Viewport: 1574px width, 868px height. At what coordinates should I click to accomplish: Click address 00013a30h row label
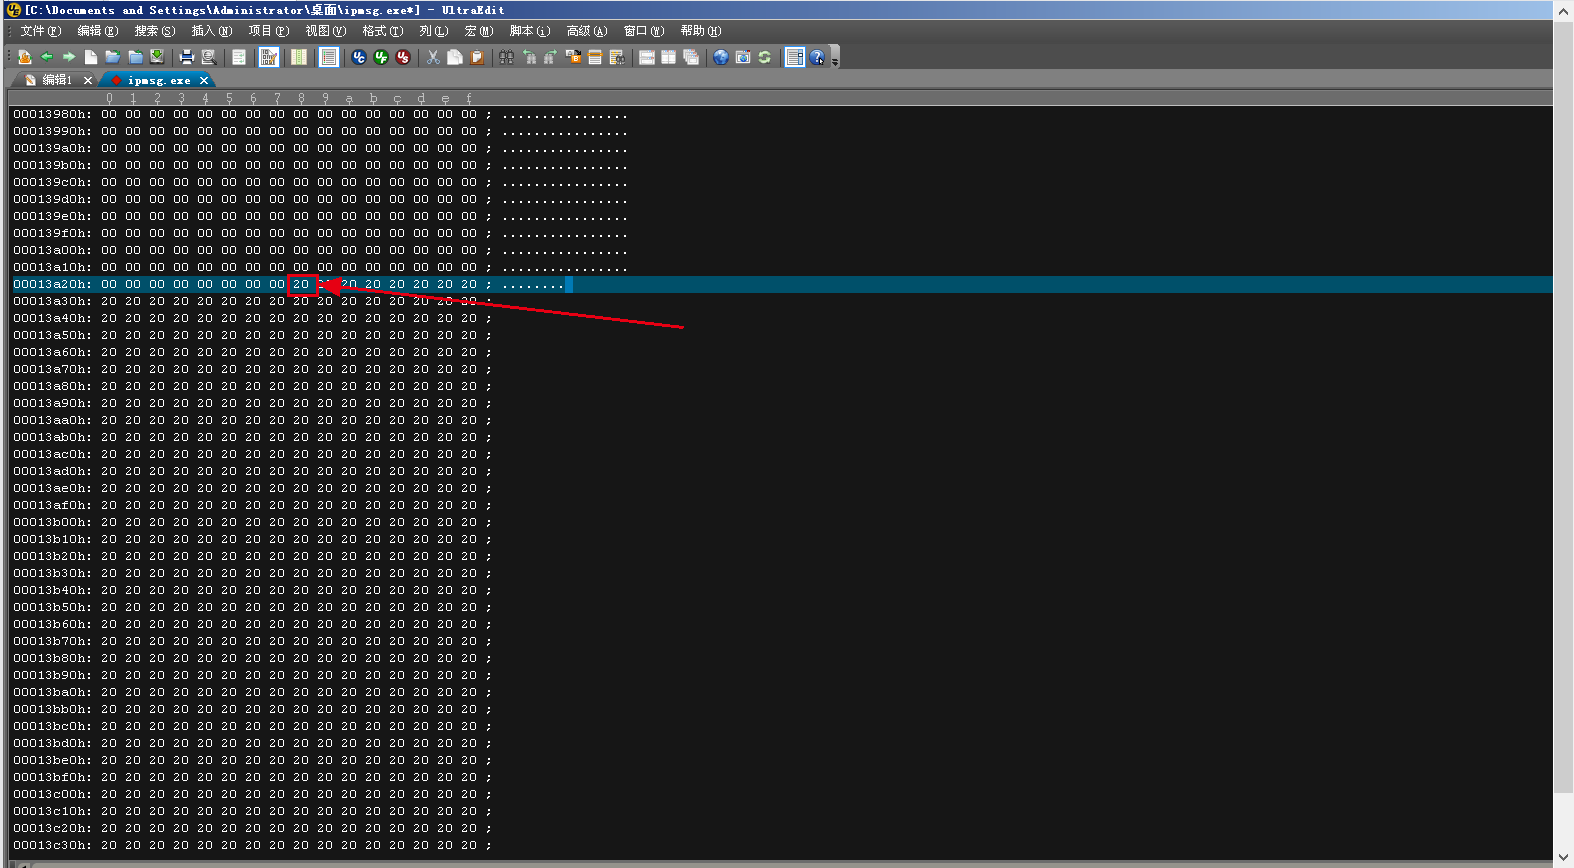52,301
